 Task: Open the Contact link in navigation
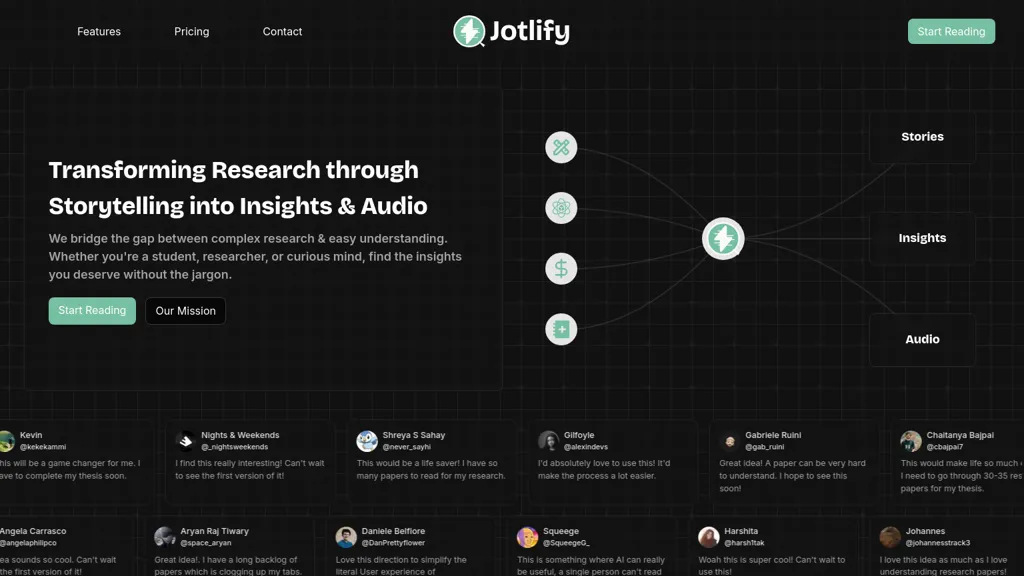tap(282, 32)
